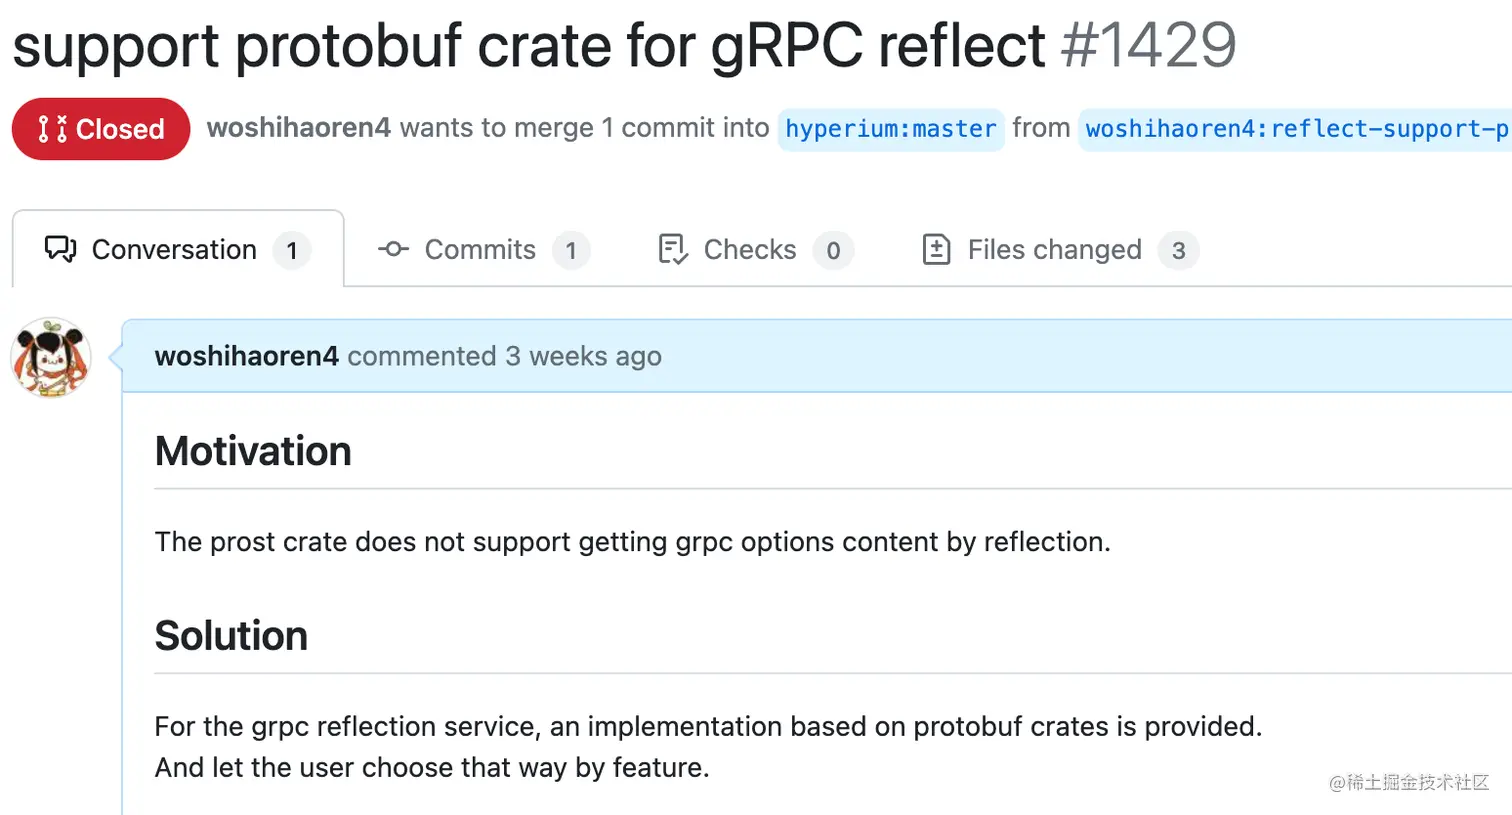The width and height of the screenshot is (1512, 815).
Task: Switch to the Commits tab label
Action: 480,249
